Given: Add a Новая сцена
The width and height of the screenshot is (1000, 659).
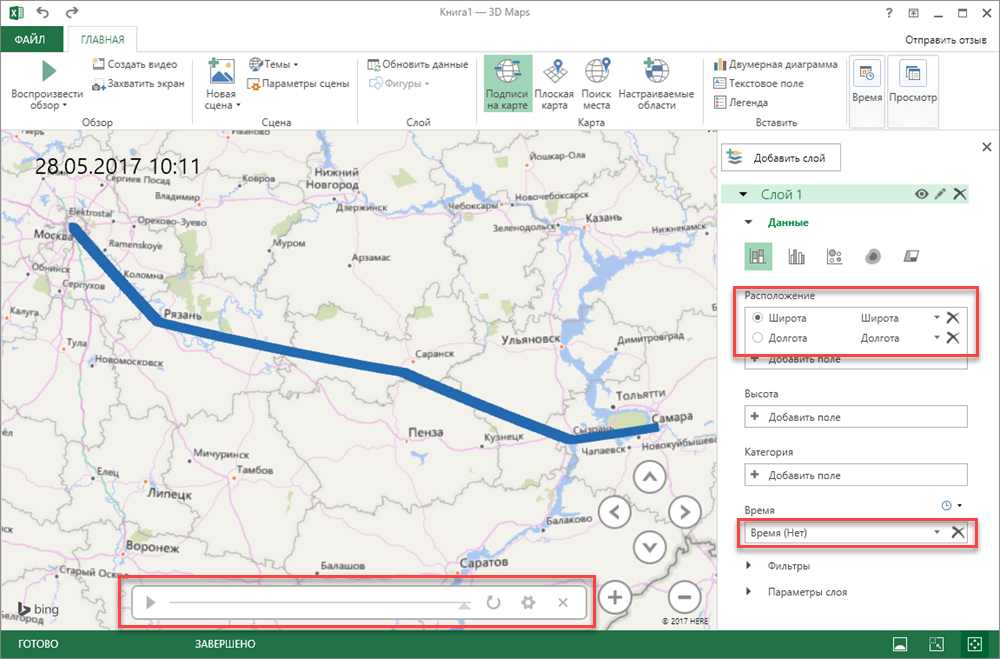Looking at the screenshot, I should coord(221,85).
